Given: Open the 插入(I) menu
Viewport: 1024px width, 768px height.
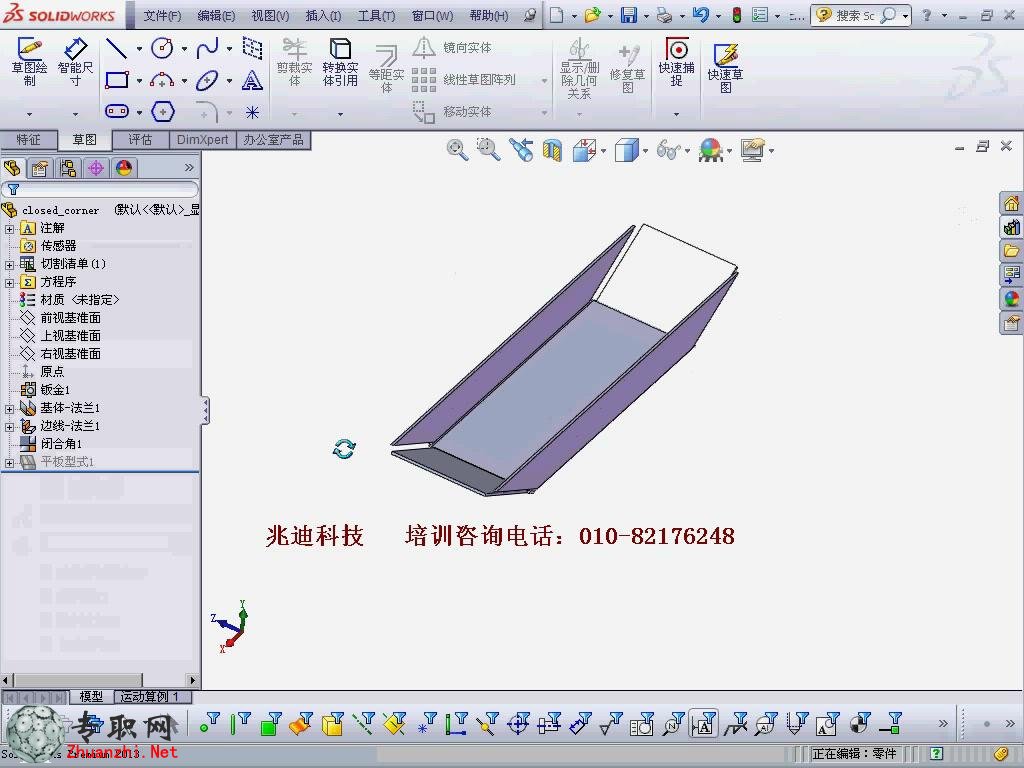Looking at the screenshot, I should point(323,16).
